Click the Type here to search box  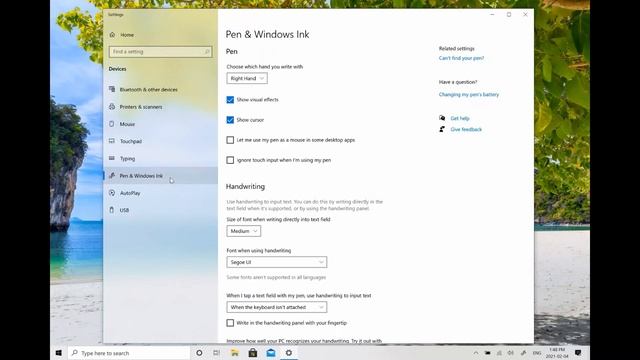pos(129,353)
